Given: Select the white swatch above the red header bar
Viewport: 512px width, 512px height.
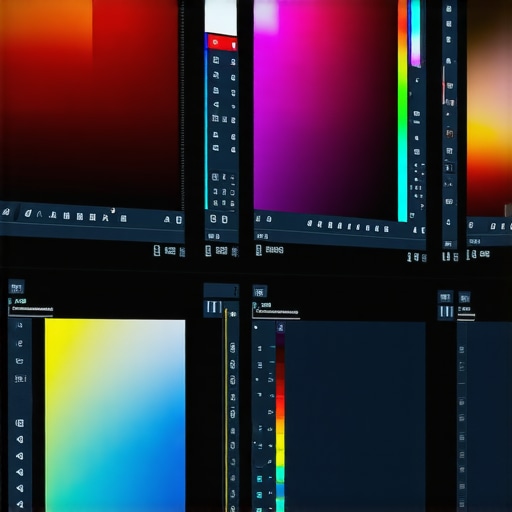Looking at the screenshot, I should pyautogui.click(x=221, y=17).
